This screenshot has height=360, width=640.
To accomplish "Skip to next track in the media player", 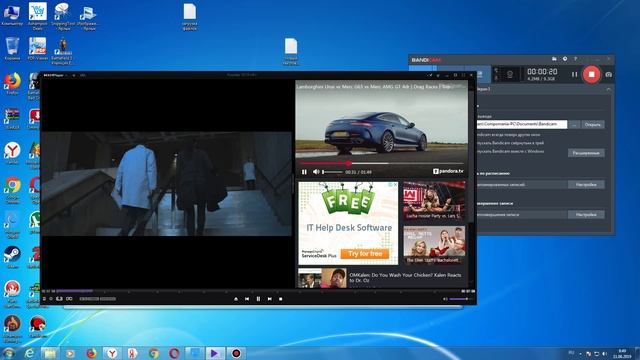I will point(269,299).
